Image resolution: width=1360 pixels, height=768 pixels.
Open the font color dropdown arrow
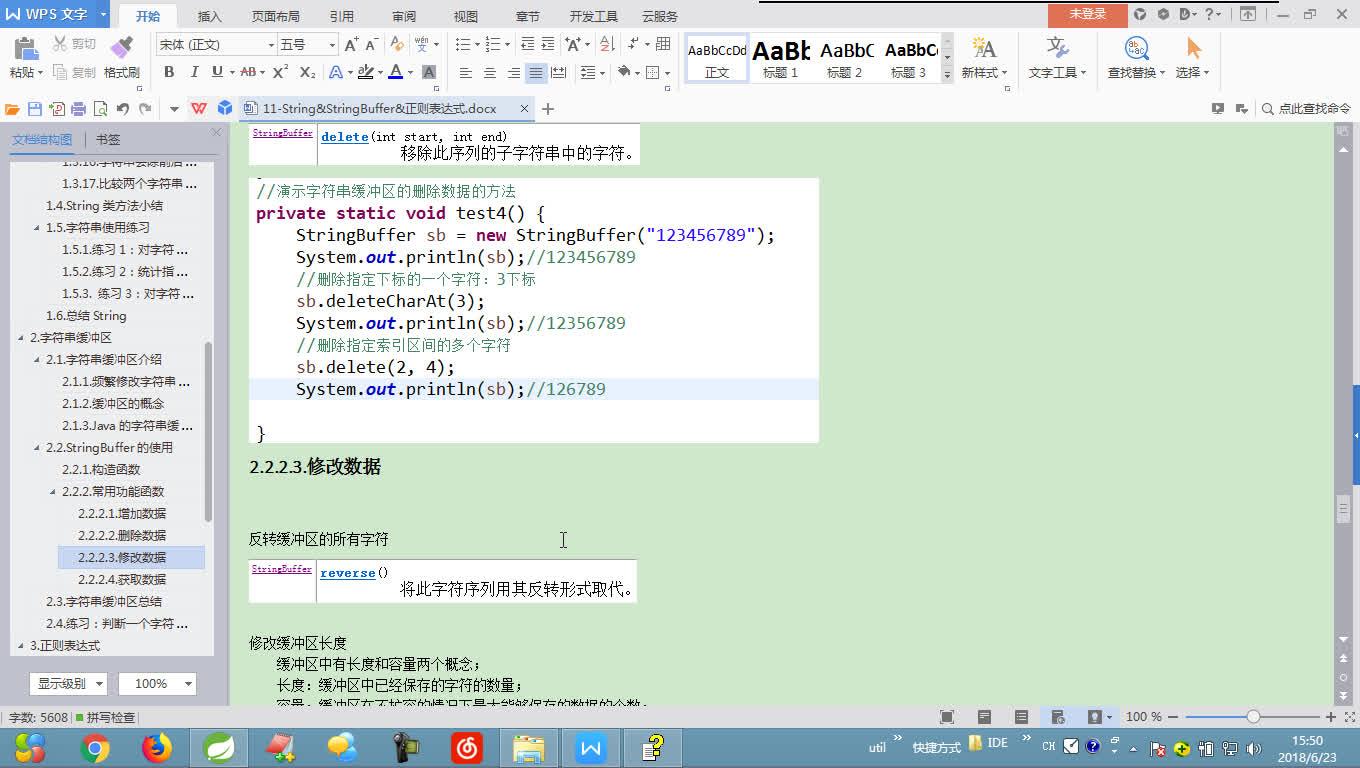[411, 72]
